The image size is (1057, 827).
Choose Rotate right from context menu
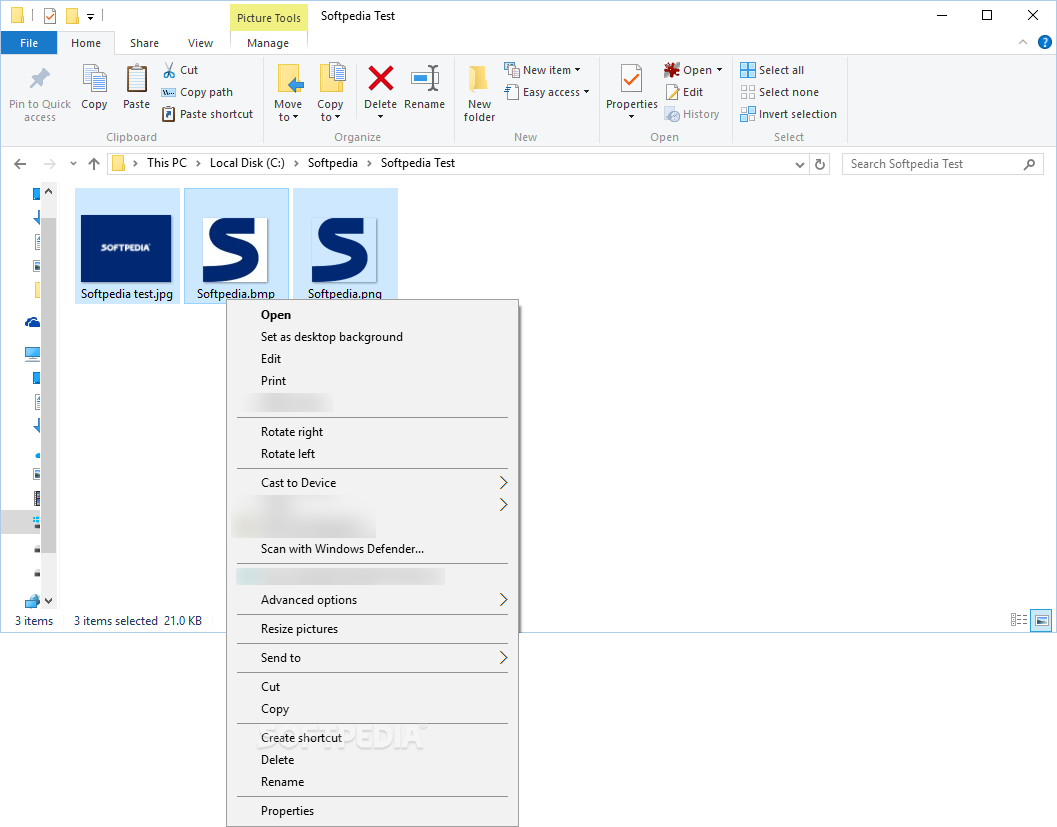coord(372,432)
